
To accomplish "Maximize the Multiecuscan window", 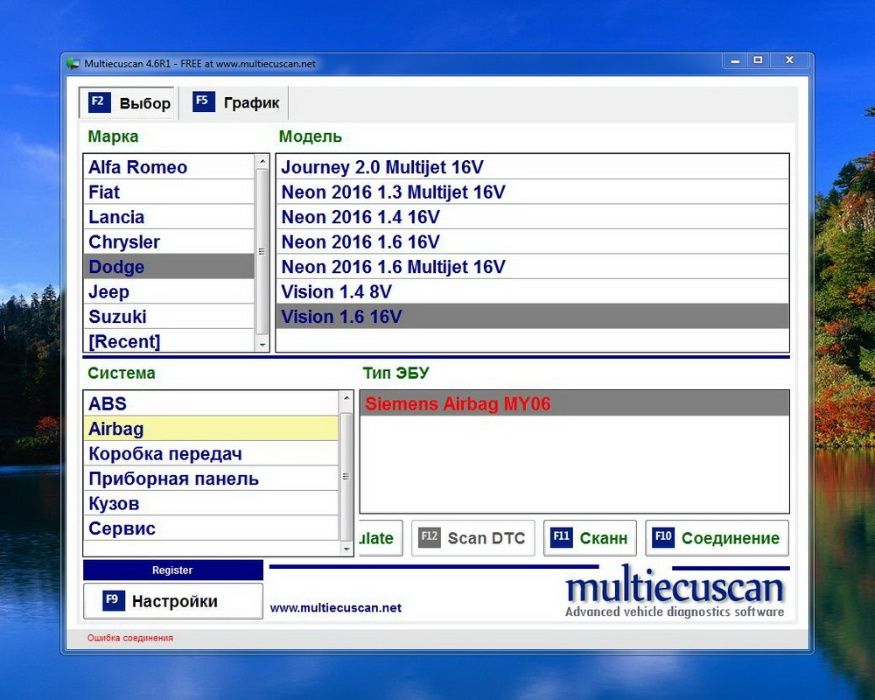I will coord(758,60).
